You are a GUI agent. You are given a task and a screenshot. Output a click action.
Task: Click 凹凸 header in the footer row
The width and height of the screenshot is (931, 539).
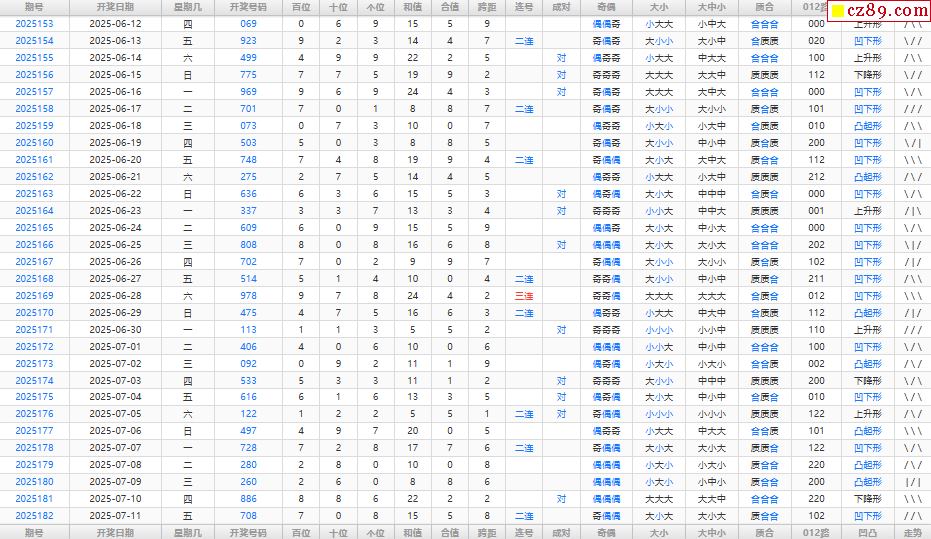pyautogui.click(x=867, y=533)
